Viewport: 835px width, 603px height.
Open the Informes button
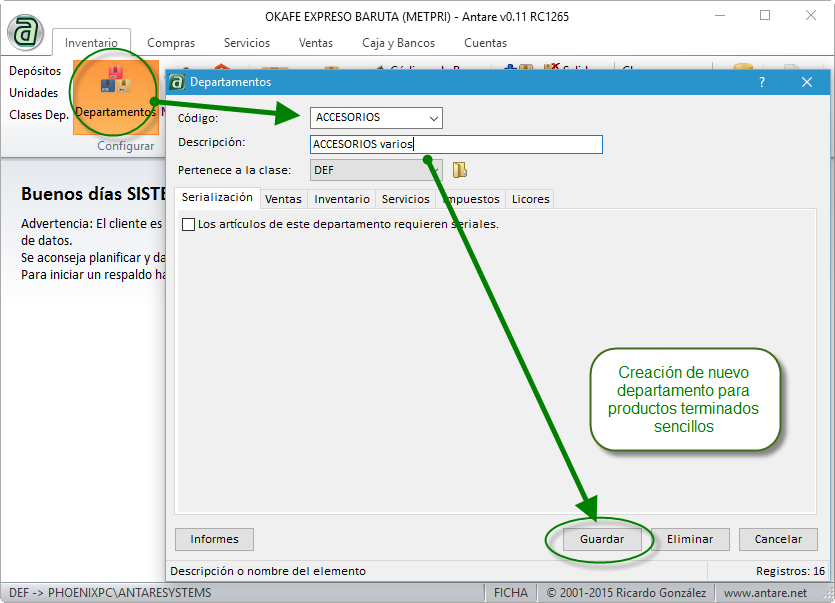pos(214,539)
